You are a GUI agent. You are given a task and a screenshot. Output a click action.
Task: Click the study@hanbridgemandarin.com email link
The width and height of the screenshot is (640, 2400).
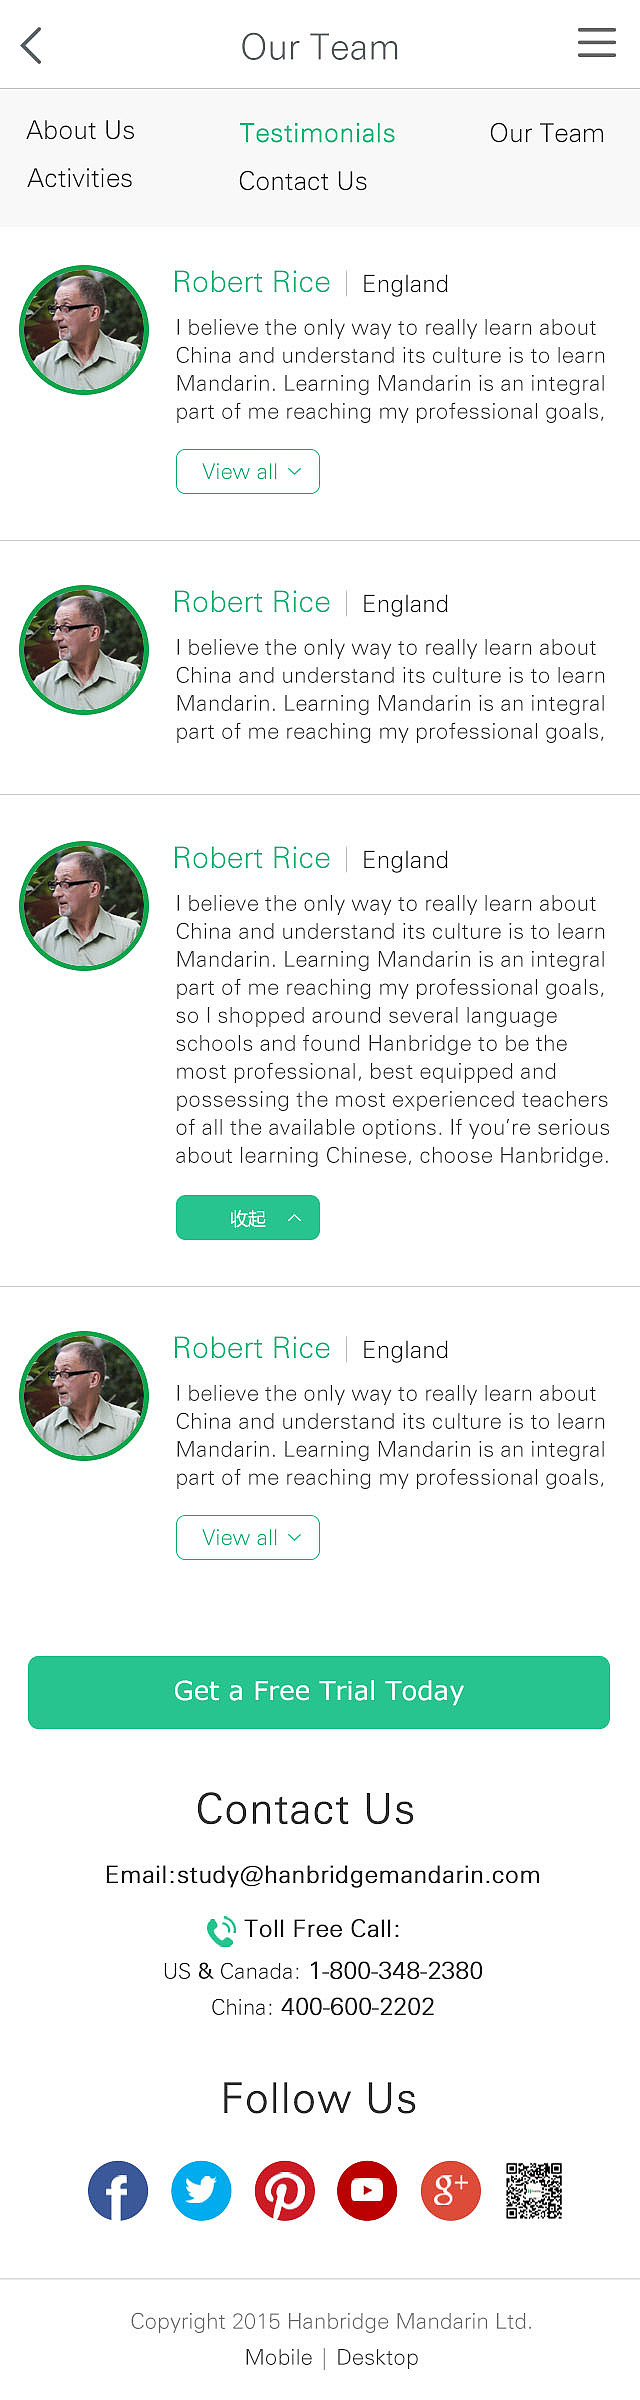358,1875
